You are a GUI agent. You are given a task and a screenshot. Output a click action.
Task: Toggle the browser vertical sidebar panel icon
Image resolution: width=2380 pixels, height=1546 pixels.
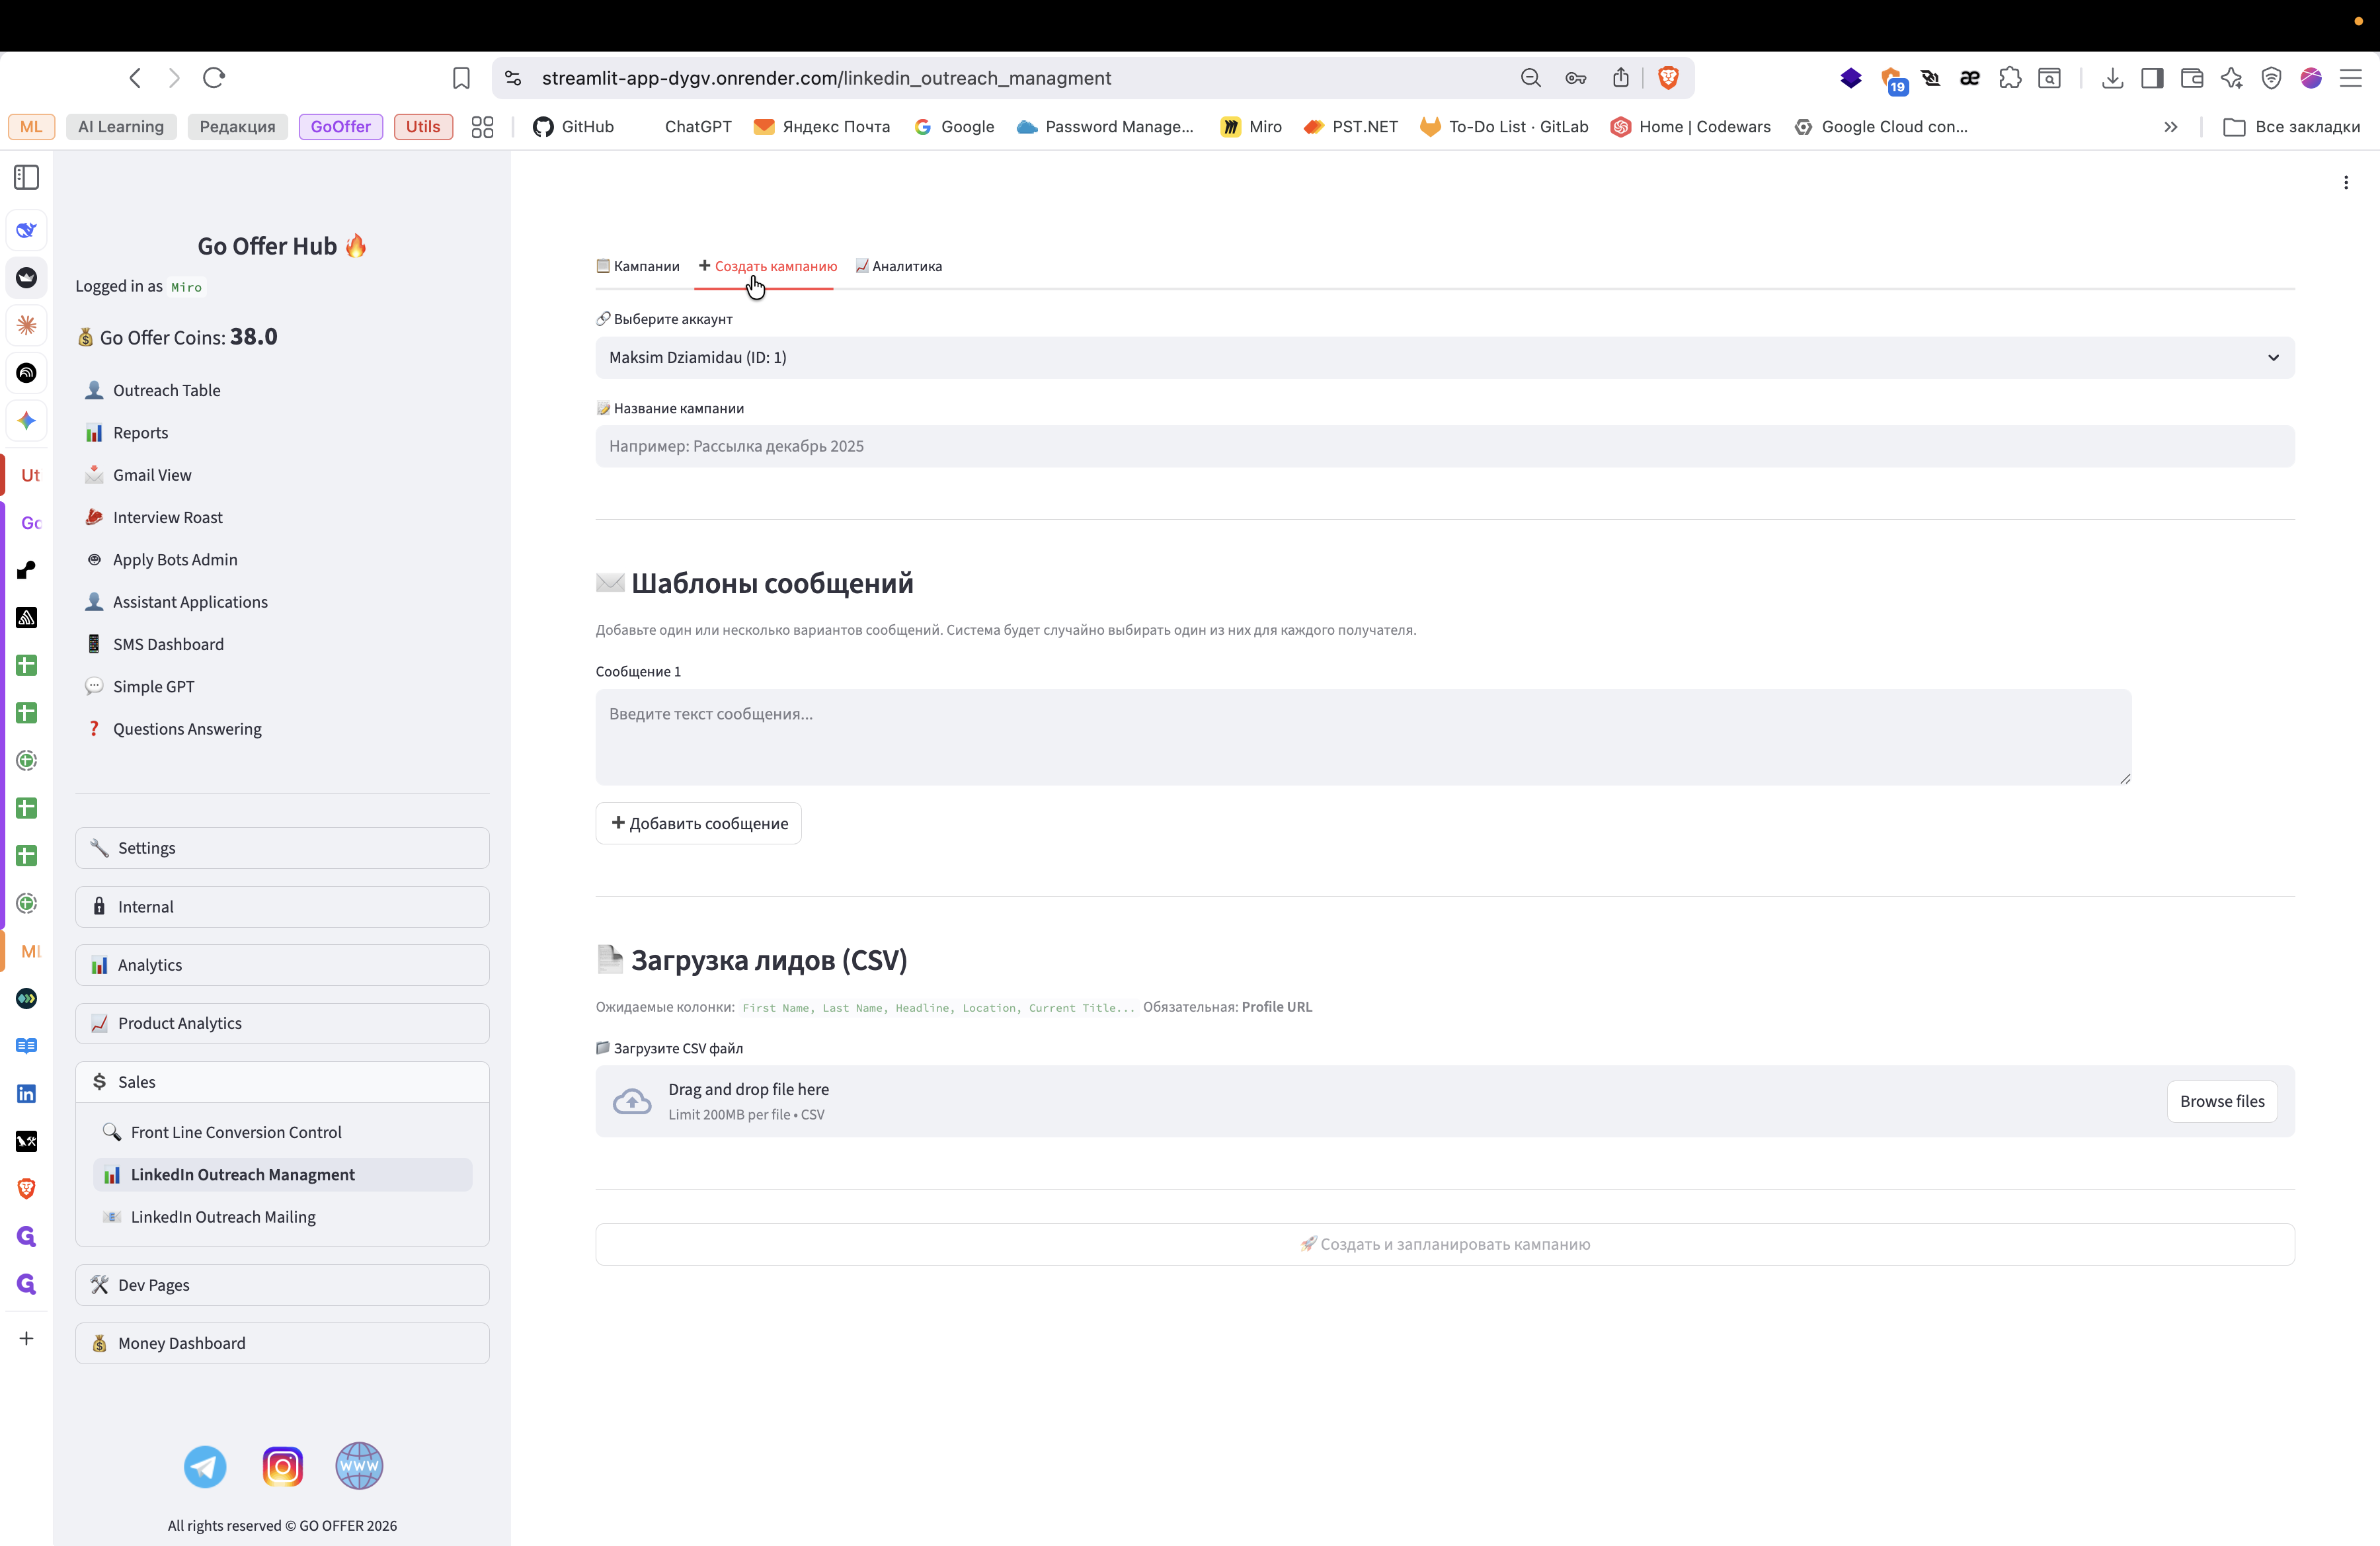(x=27, y=178)
